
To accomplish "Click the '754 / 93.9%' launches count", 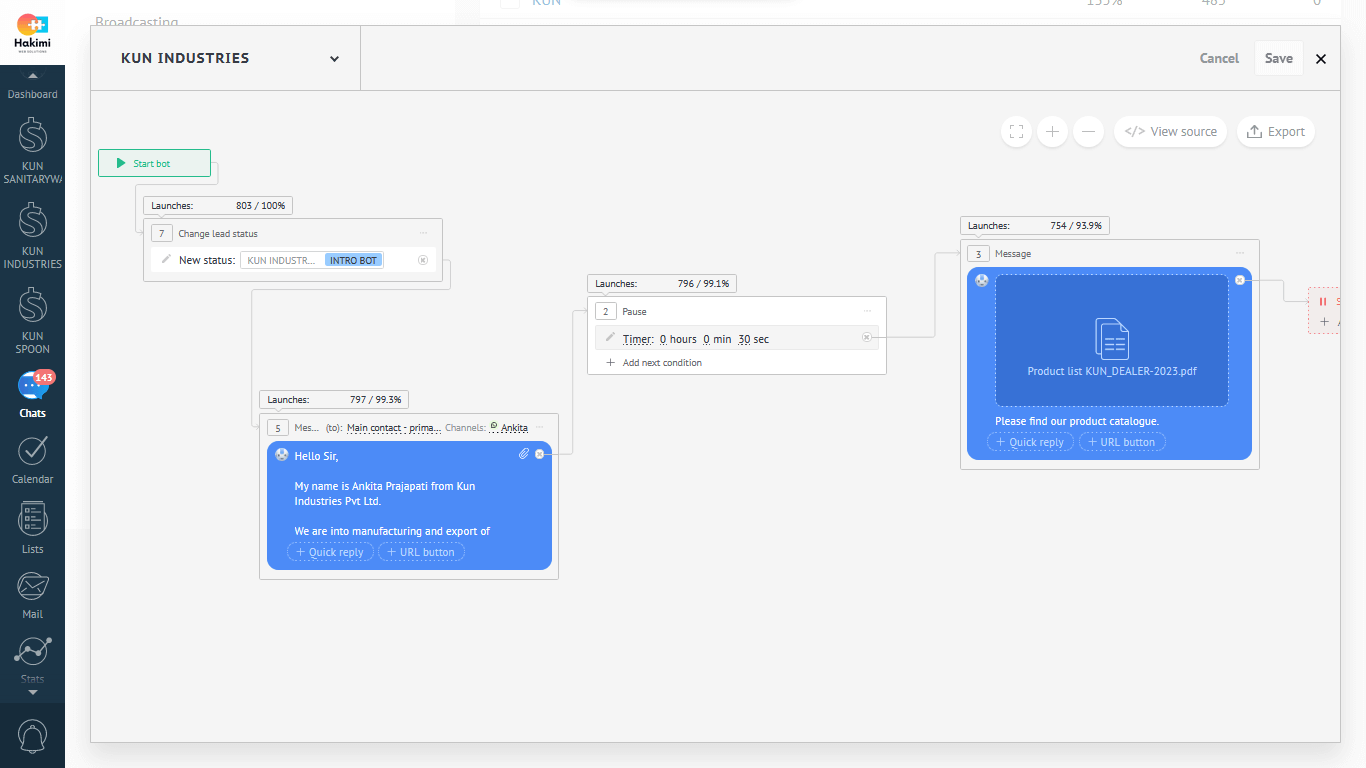I will 1076,226.
